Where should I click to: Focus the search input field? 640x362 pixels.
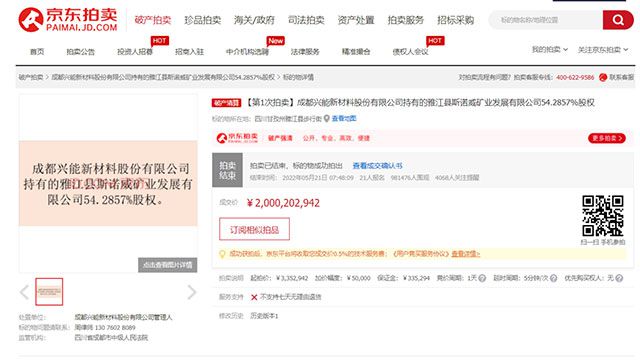pyautogui.click(x=546, y=20)
